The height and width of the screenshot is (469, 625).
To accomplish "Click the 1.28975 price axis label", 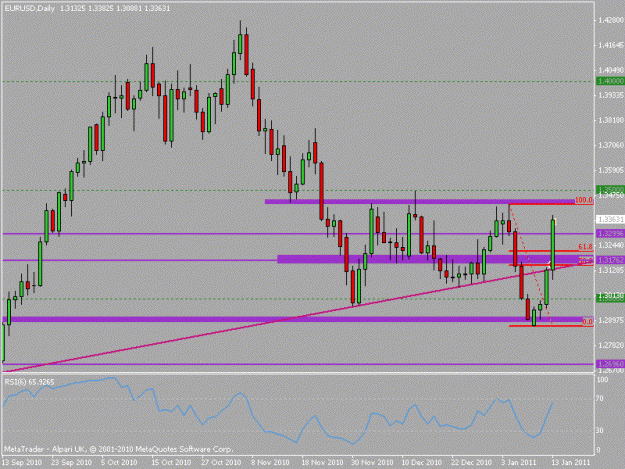I will 611,320.
